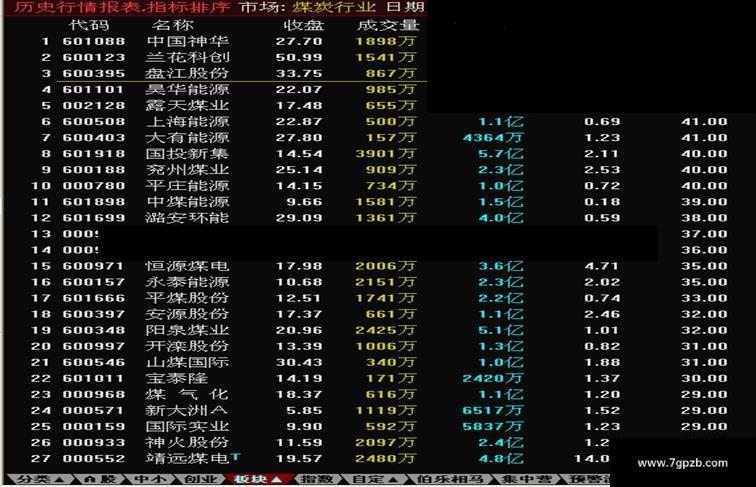Sort by the 收盘 column header

(304, 25)
